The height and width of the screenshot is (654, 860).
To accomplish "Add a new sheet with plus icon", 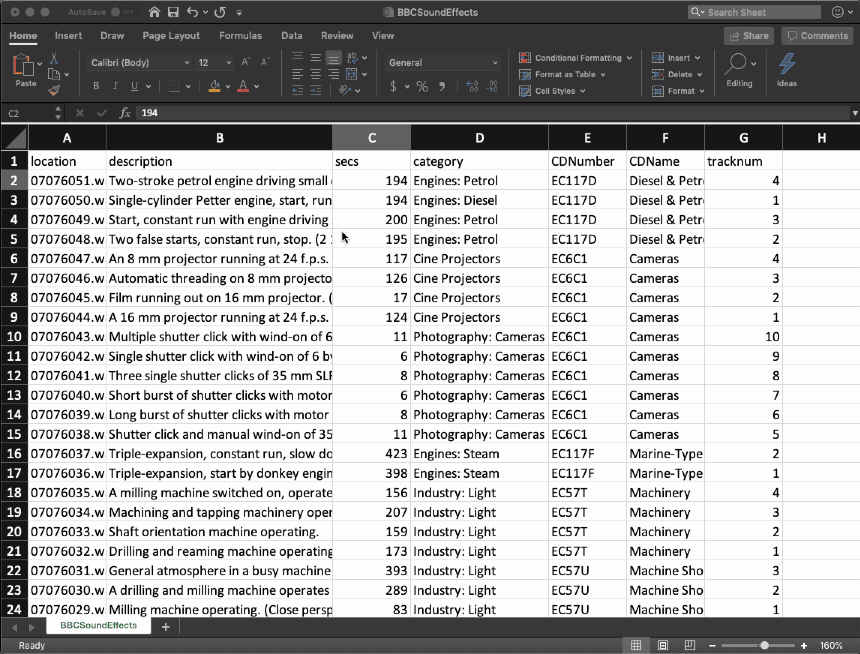I will click(166, 626).
